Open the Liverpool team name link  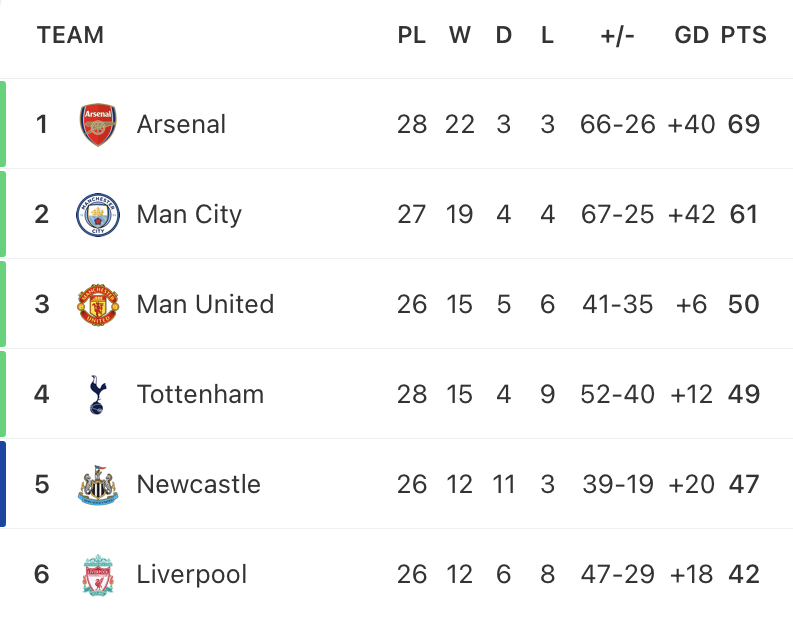(192, 575)
